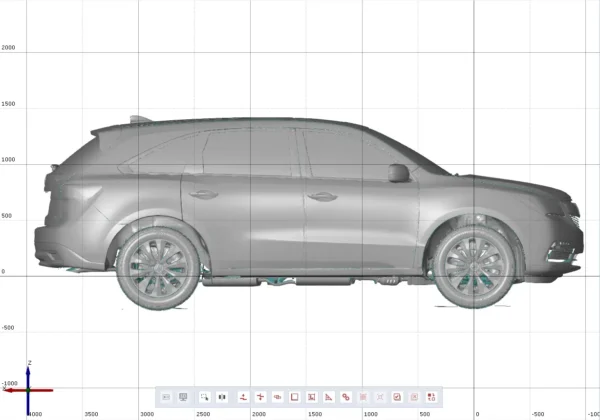Select the rectangle selection cursor tool
The width and height of the screenshot is (600, 420).
tap(205, 397)
